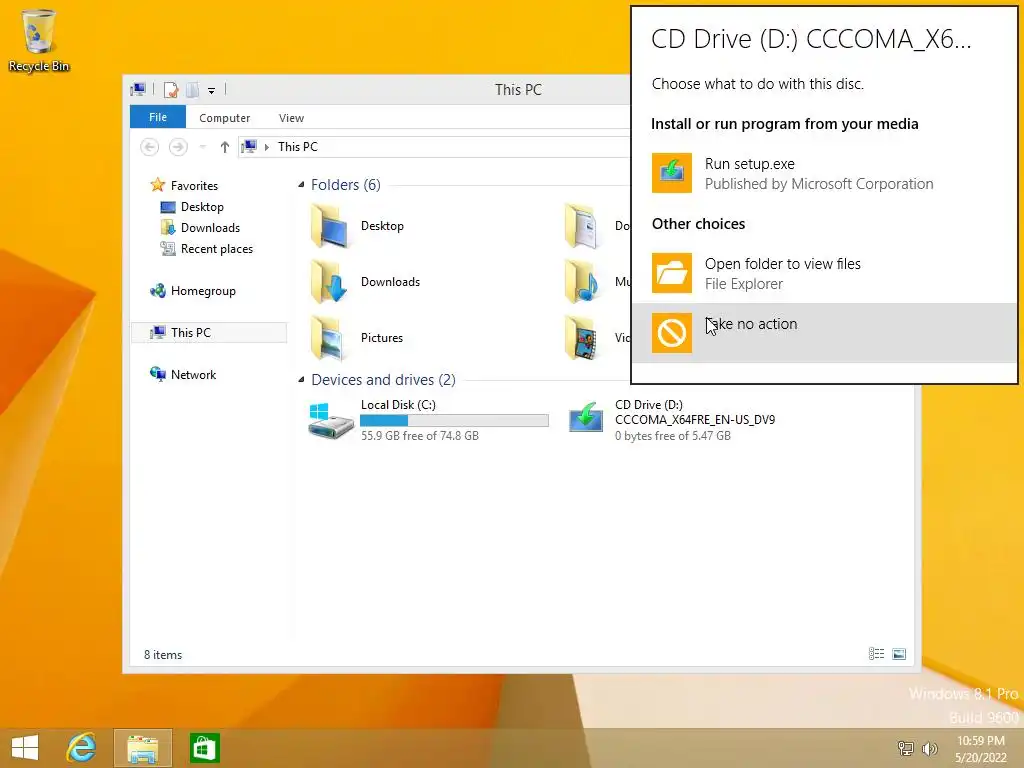Click the volume speaker tray icon
Viewport: 1024px width, 768px height.
(x=929, y=748)
